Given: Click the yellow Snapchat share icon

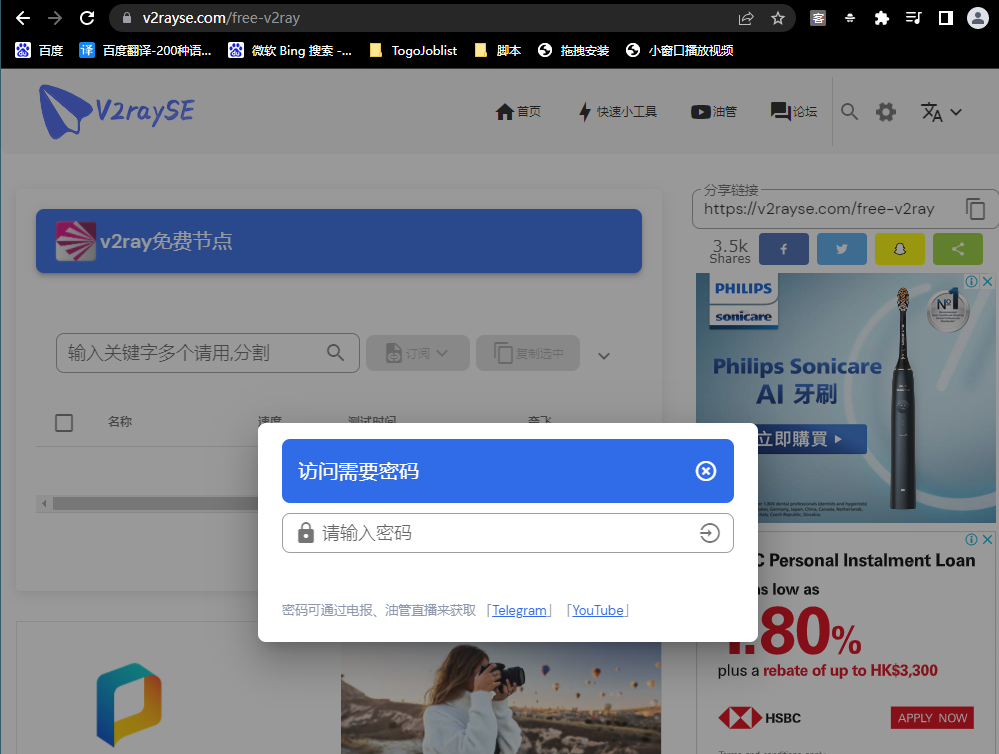Looking at the screenshot, I should 899,248.
